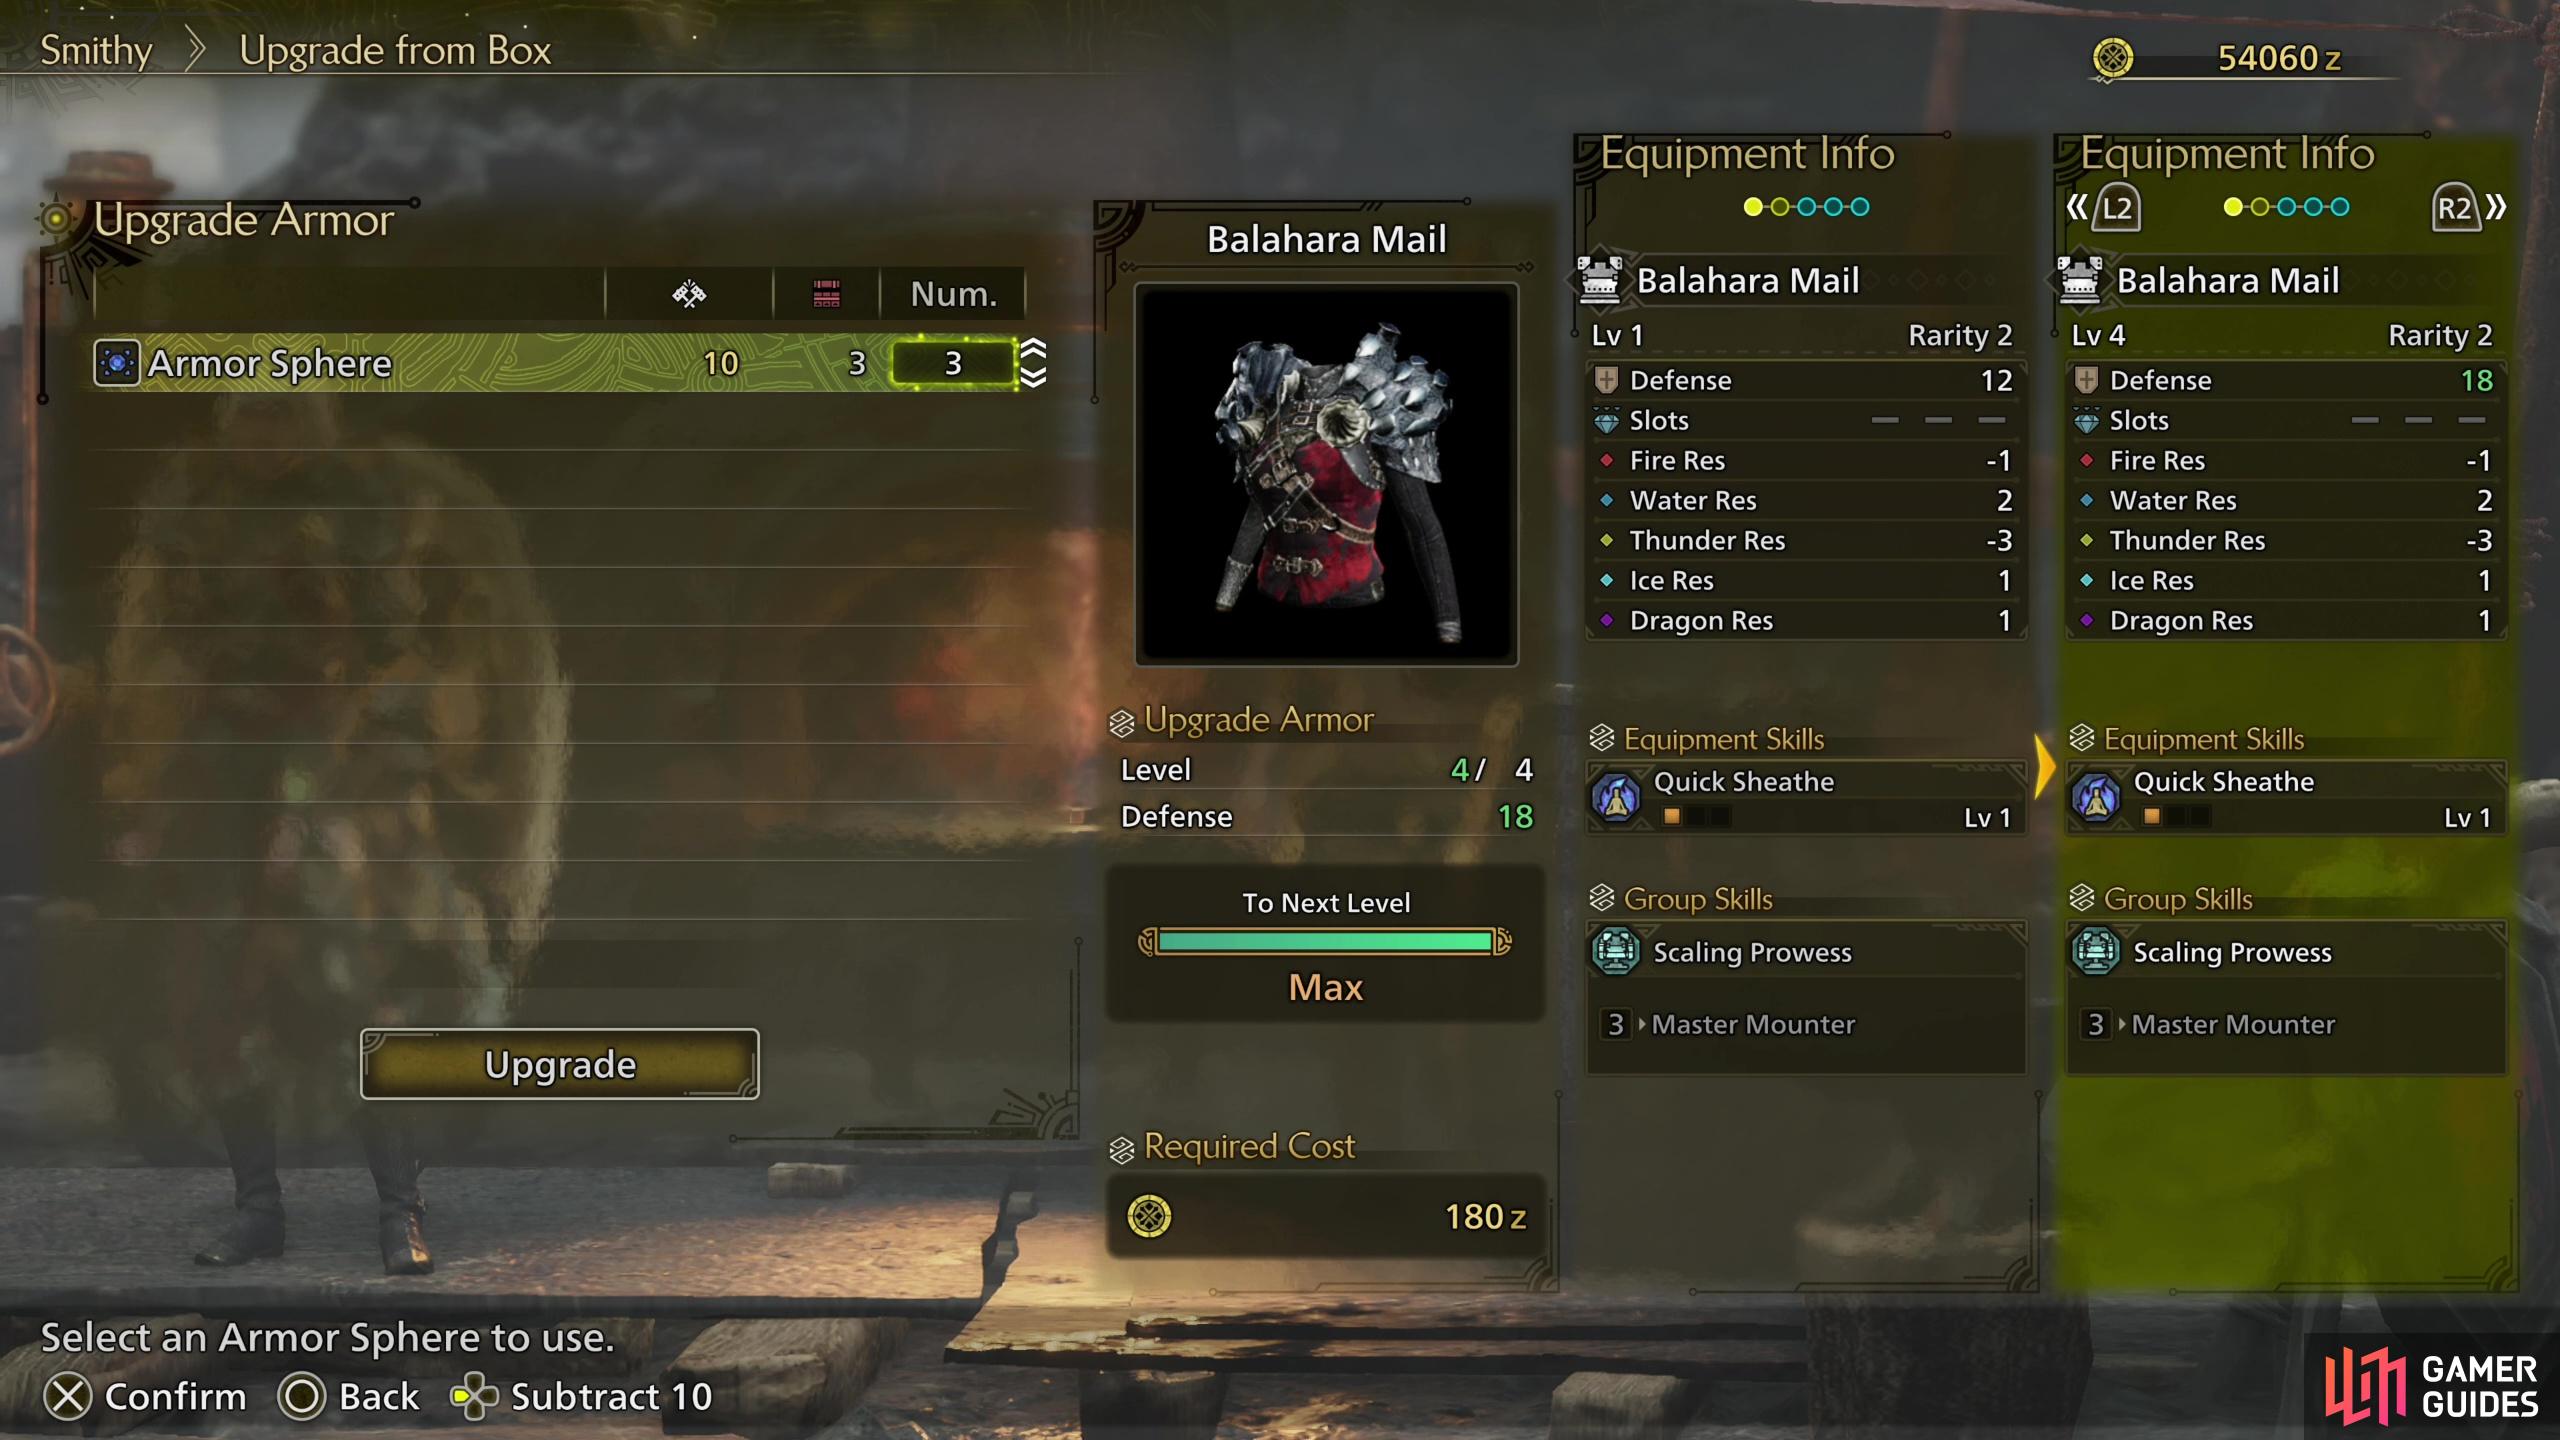Decrease Armor Sphere quantity with down arrow
Viewport: 2560px width, 1440px height.
tap(1033, 376)
